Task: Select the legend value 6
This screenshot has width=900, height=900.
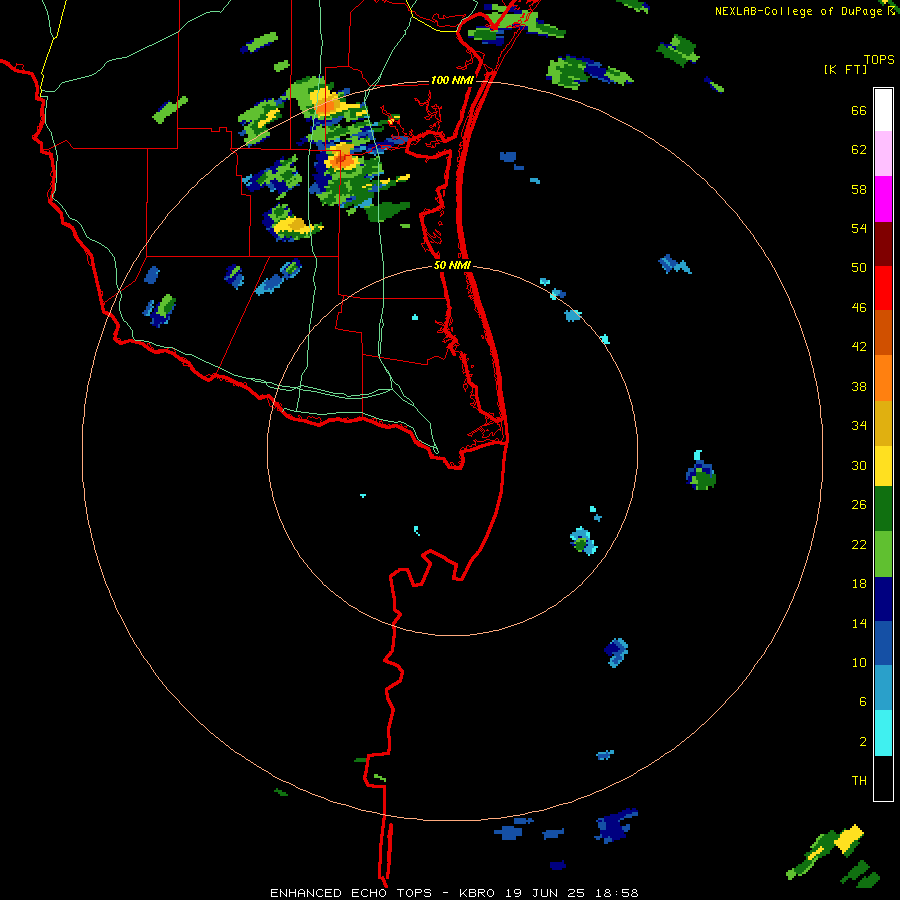Action: 863,702
